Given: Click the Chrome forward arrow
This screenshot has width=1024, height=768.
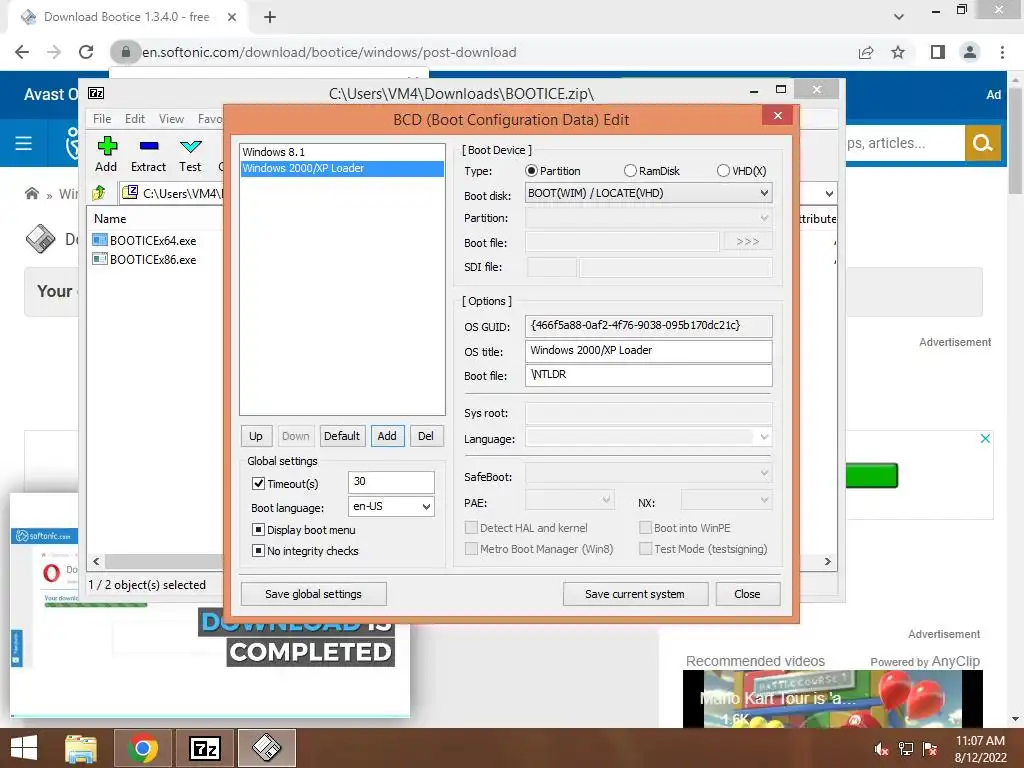Looking at the screenshot, I should [54, 52].
